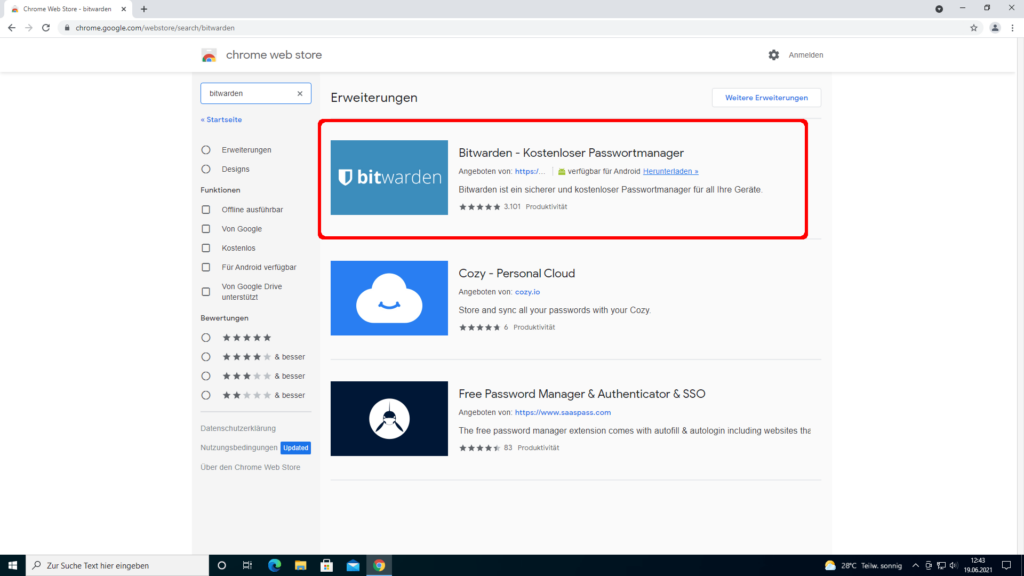The image size is (1024, 576).
Task: Open the cozy.io provider link
Action: (x=527, y=292)
